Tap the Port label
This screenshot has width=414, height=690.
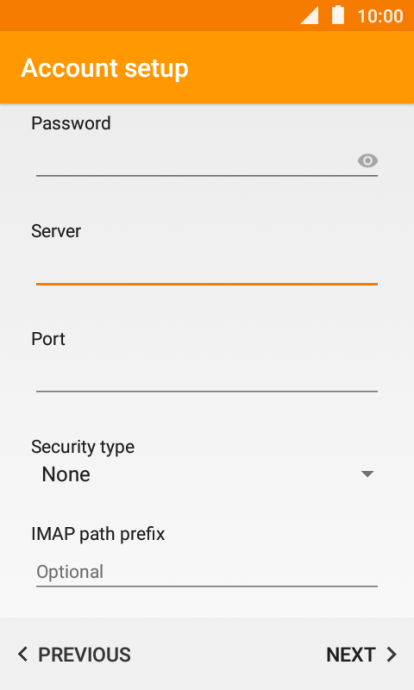pos(48,339)
